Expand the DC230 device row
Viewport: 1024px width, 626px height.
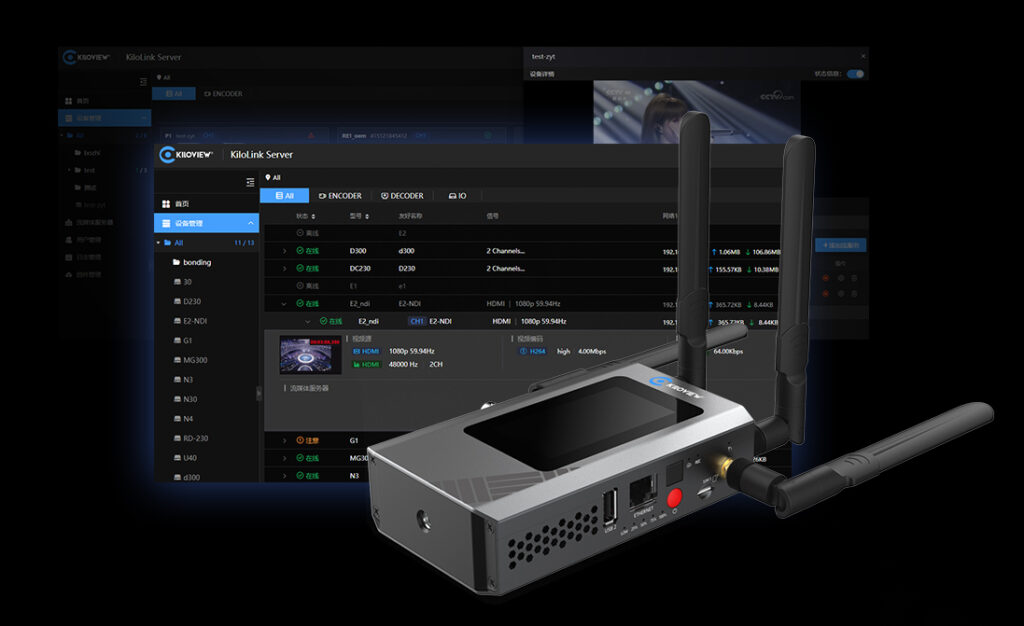click(284, 268)
